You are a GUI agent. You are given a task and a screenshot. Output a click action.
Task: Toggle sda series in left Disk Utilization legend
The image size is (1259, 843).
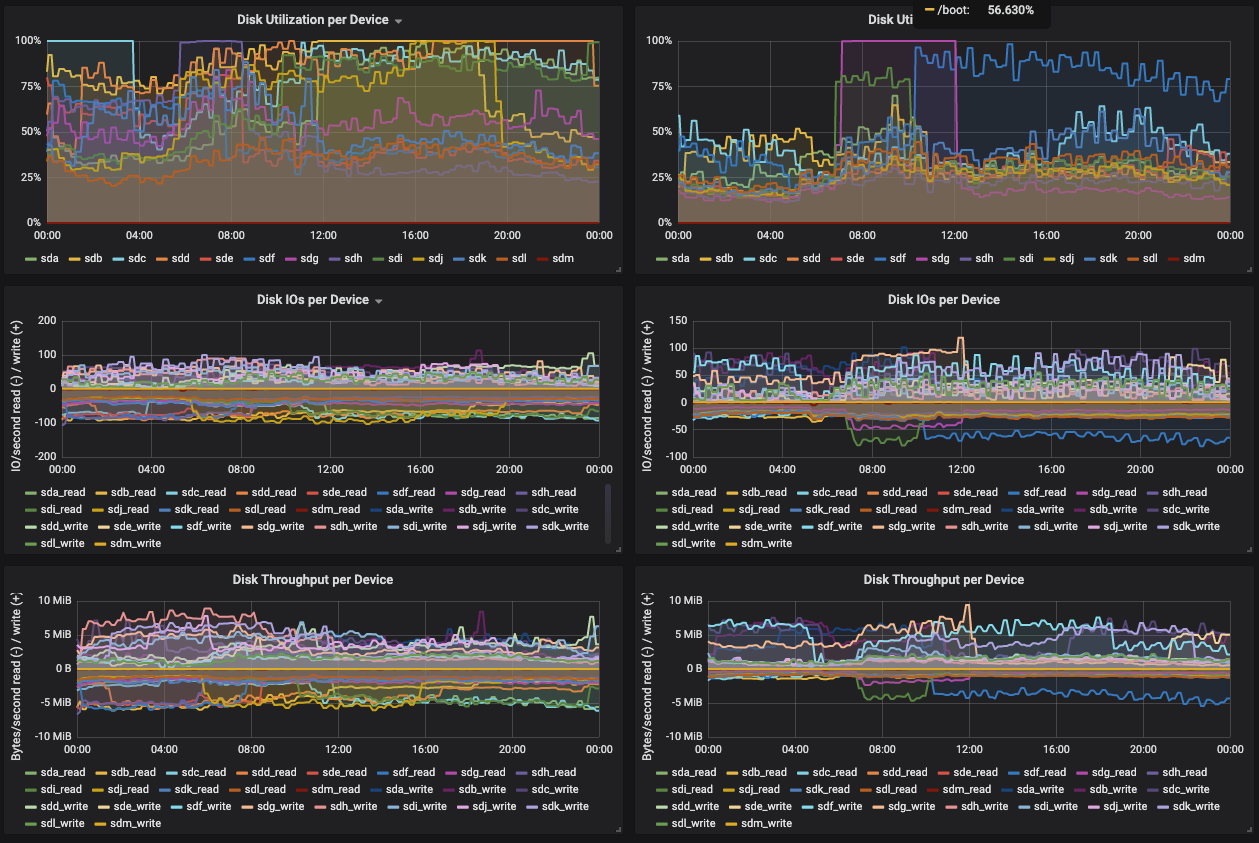(x=46, y=259)
